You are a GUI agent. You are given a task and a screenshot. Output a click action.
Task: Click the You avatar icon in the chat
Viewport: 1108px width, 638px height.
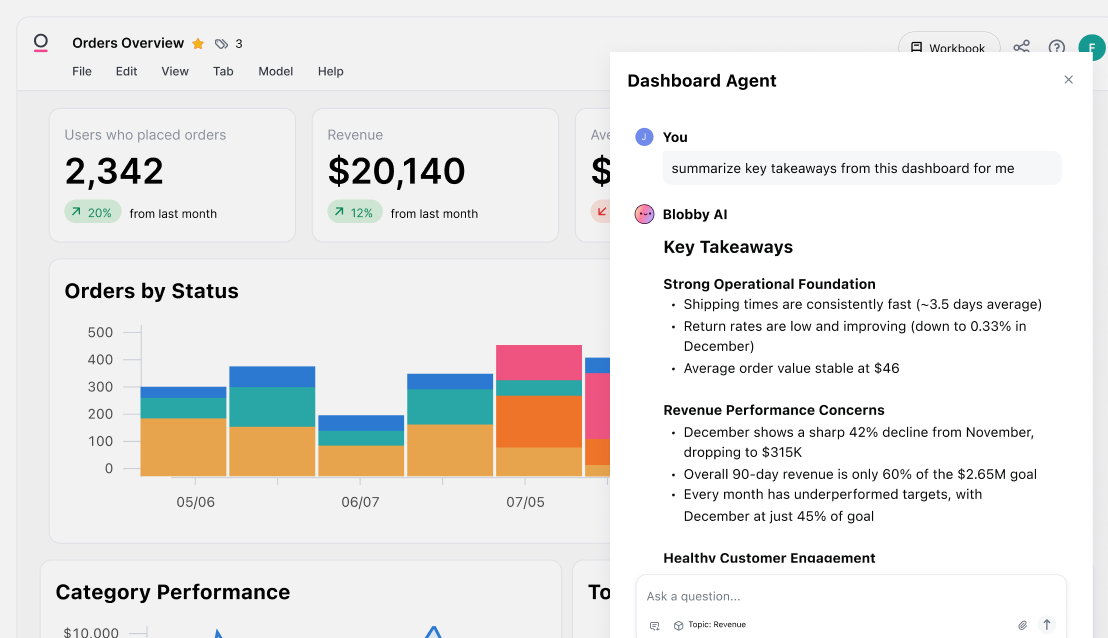coord(643,137)
